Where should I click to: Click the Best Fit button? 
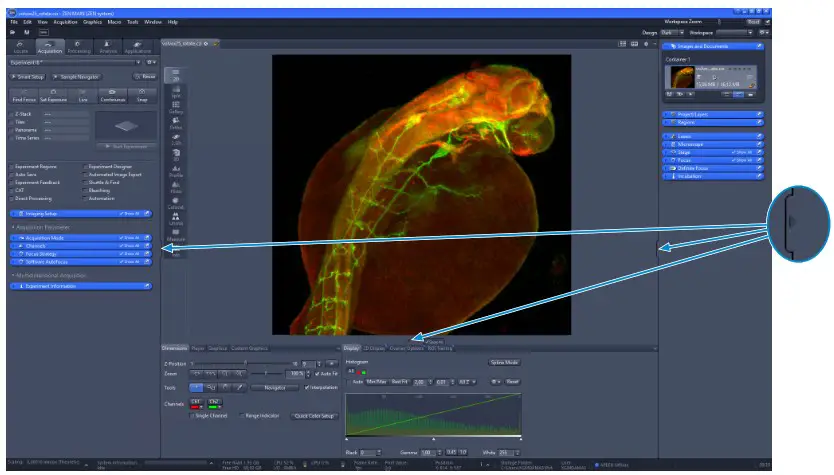399,382
